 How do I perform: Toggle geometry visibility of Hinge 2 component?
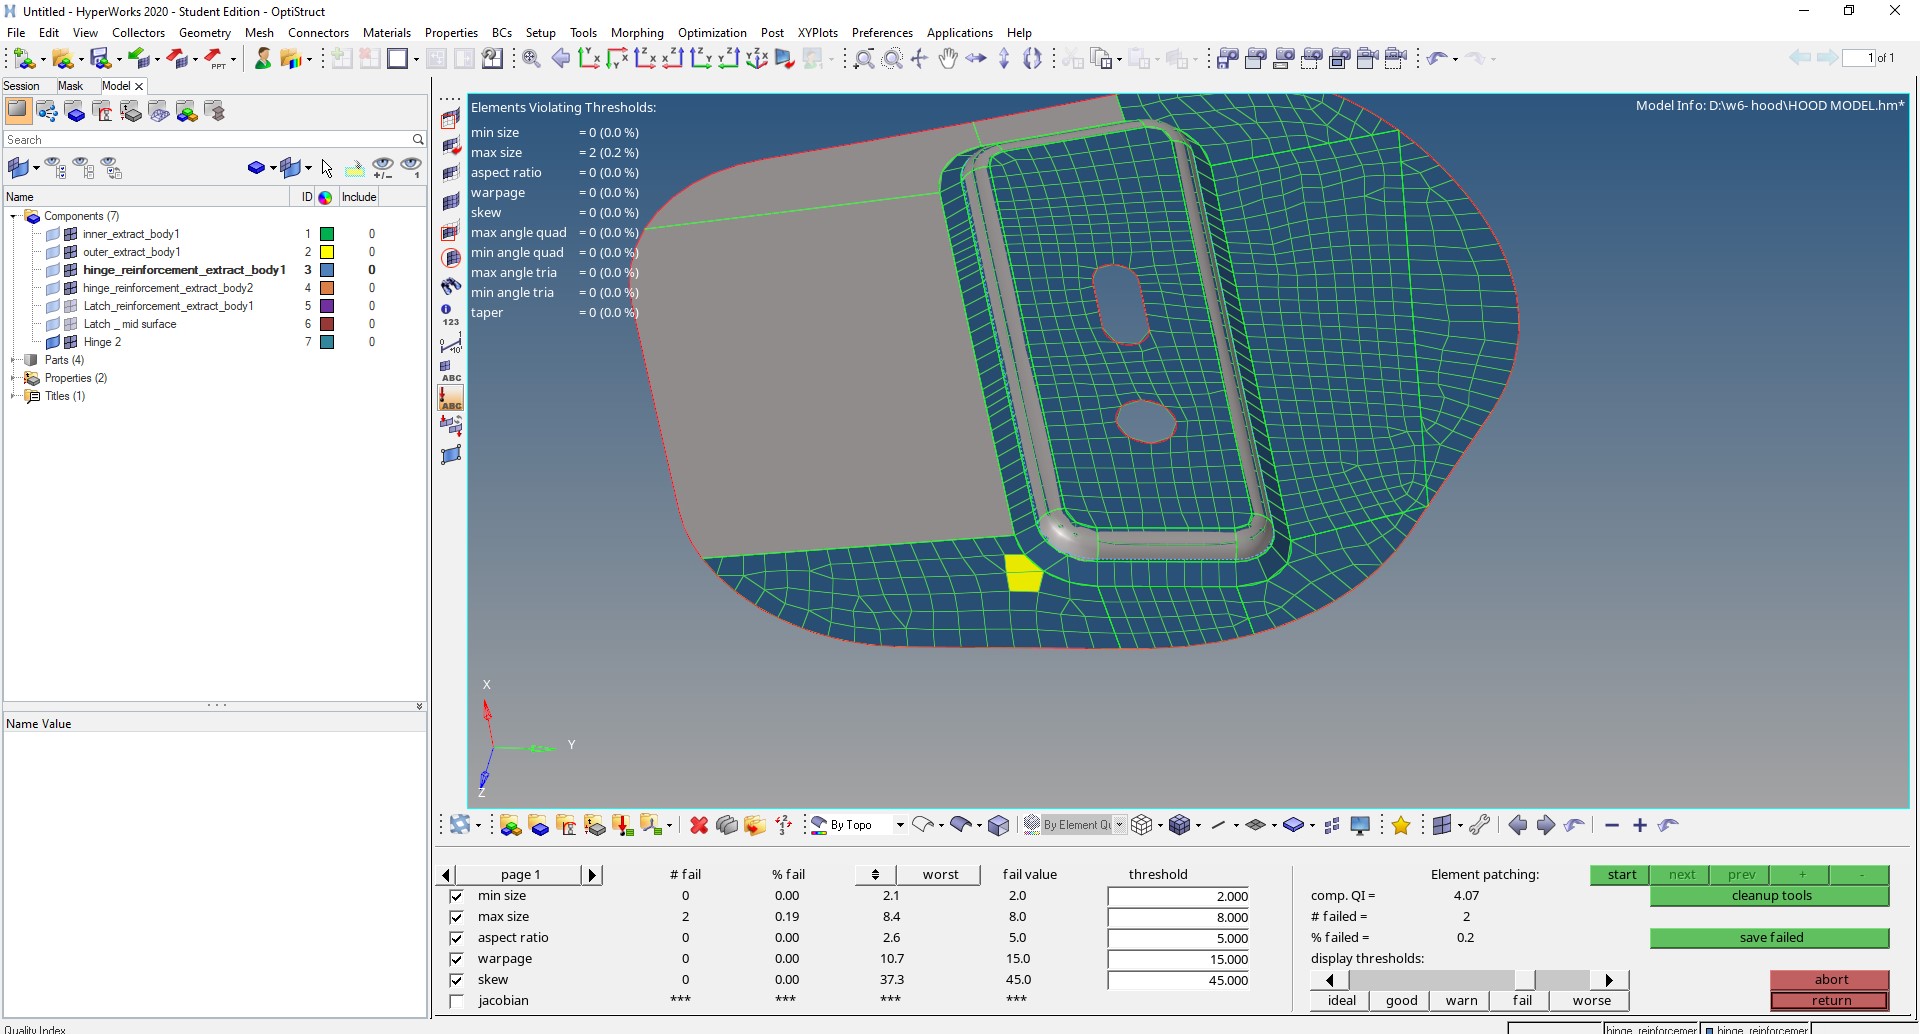53,342
